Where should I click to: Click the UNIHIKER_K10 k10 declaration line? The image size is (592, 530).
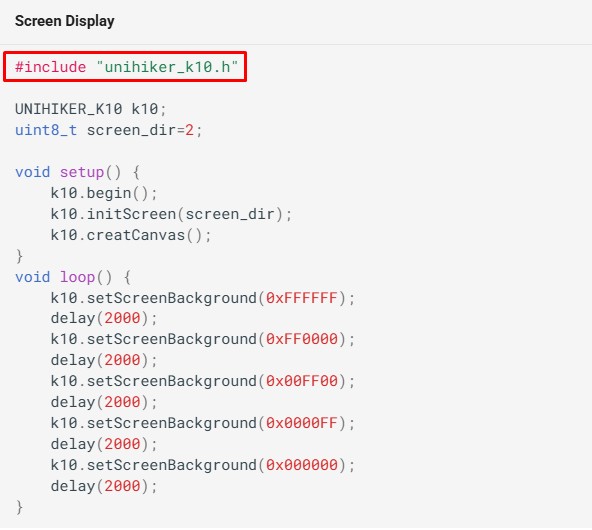point(91,109)
